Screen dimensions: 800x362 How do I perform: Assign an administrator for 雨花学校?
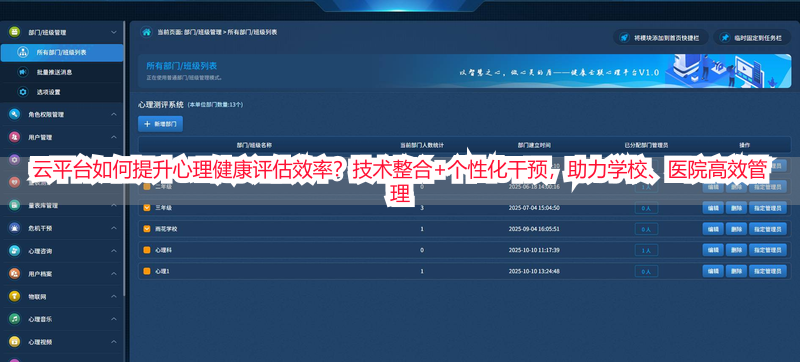pos(768,229)
